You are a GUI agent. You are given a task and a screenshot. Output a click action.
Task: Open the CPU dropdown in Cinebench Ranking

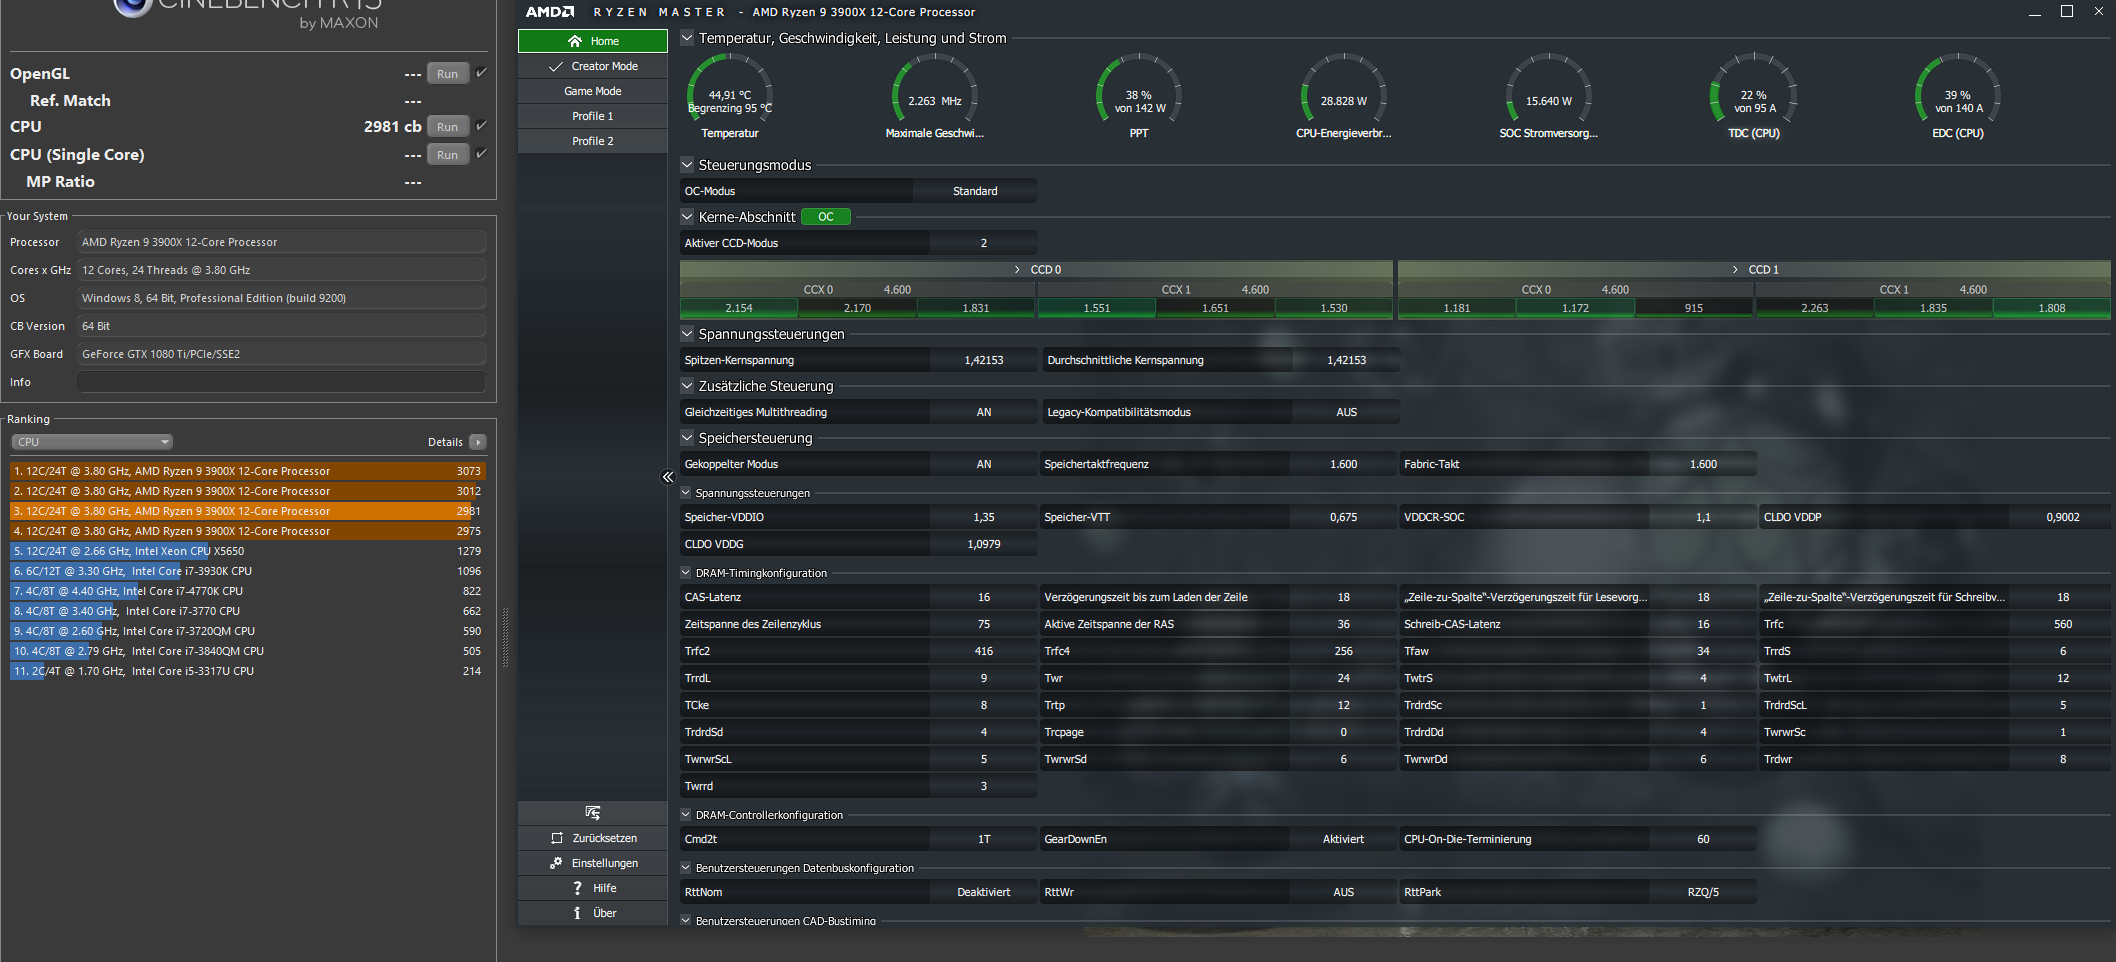coord(93,442)
